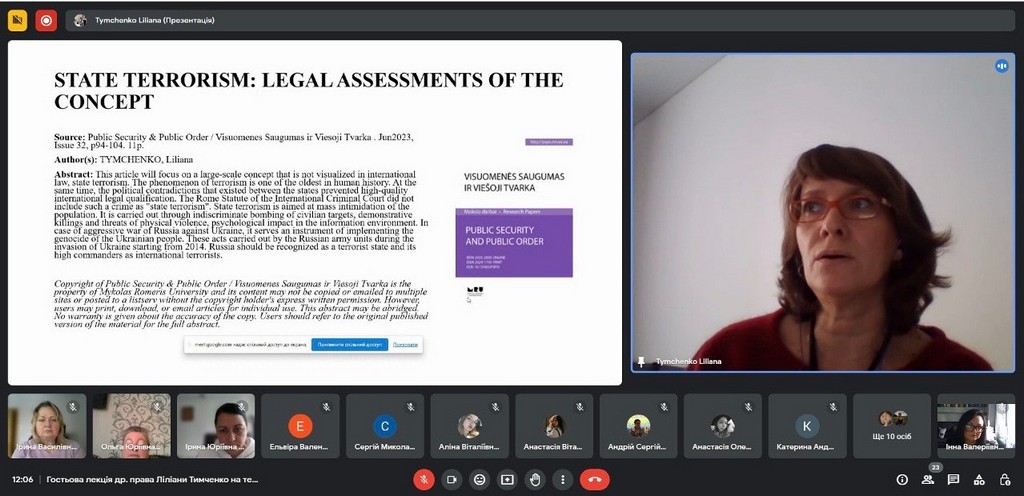Open the chat messages panel

pos(953,480)
